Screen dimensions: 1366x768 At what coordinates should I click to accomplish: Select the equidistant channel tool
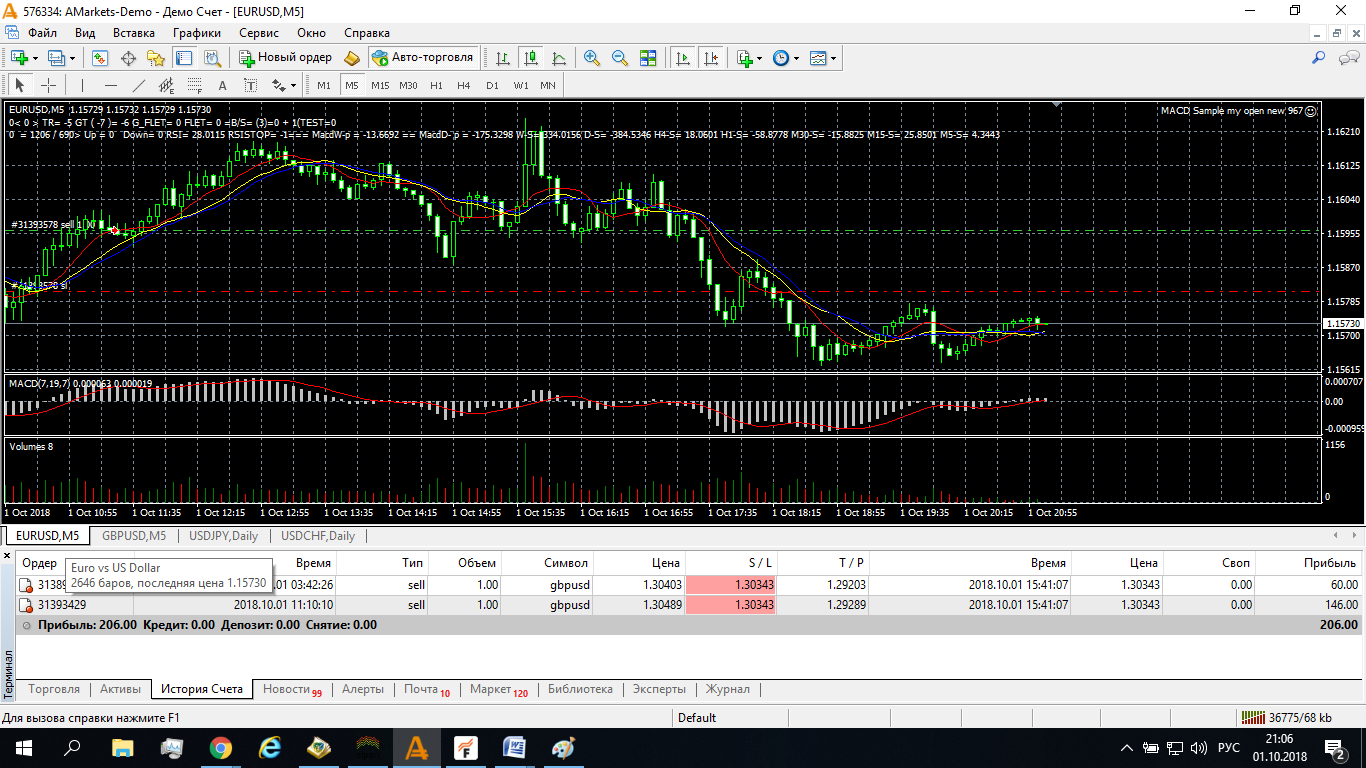(167, 85)
